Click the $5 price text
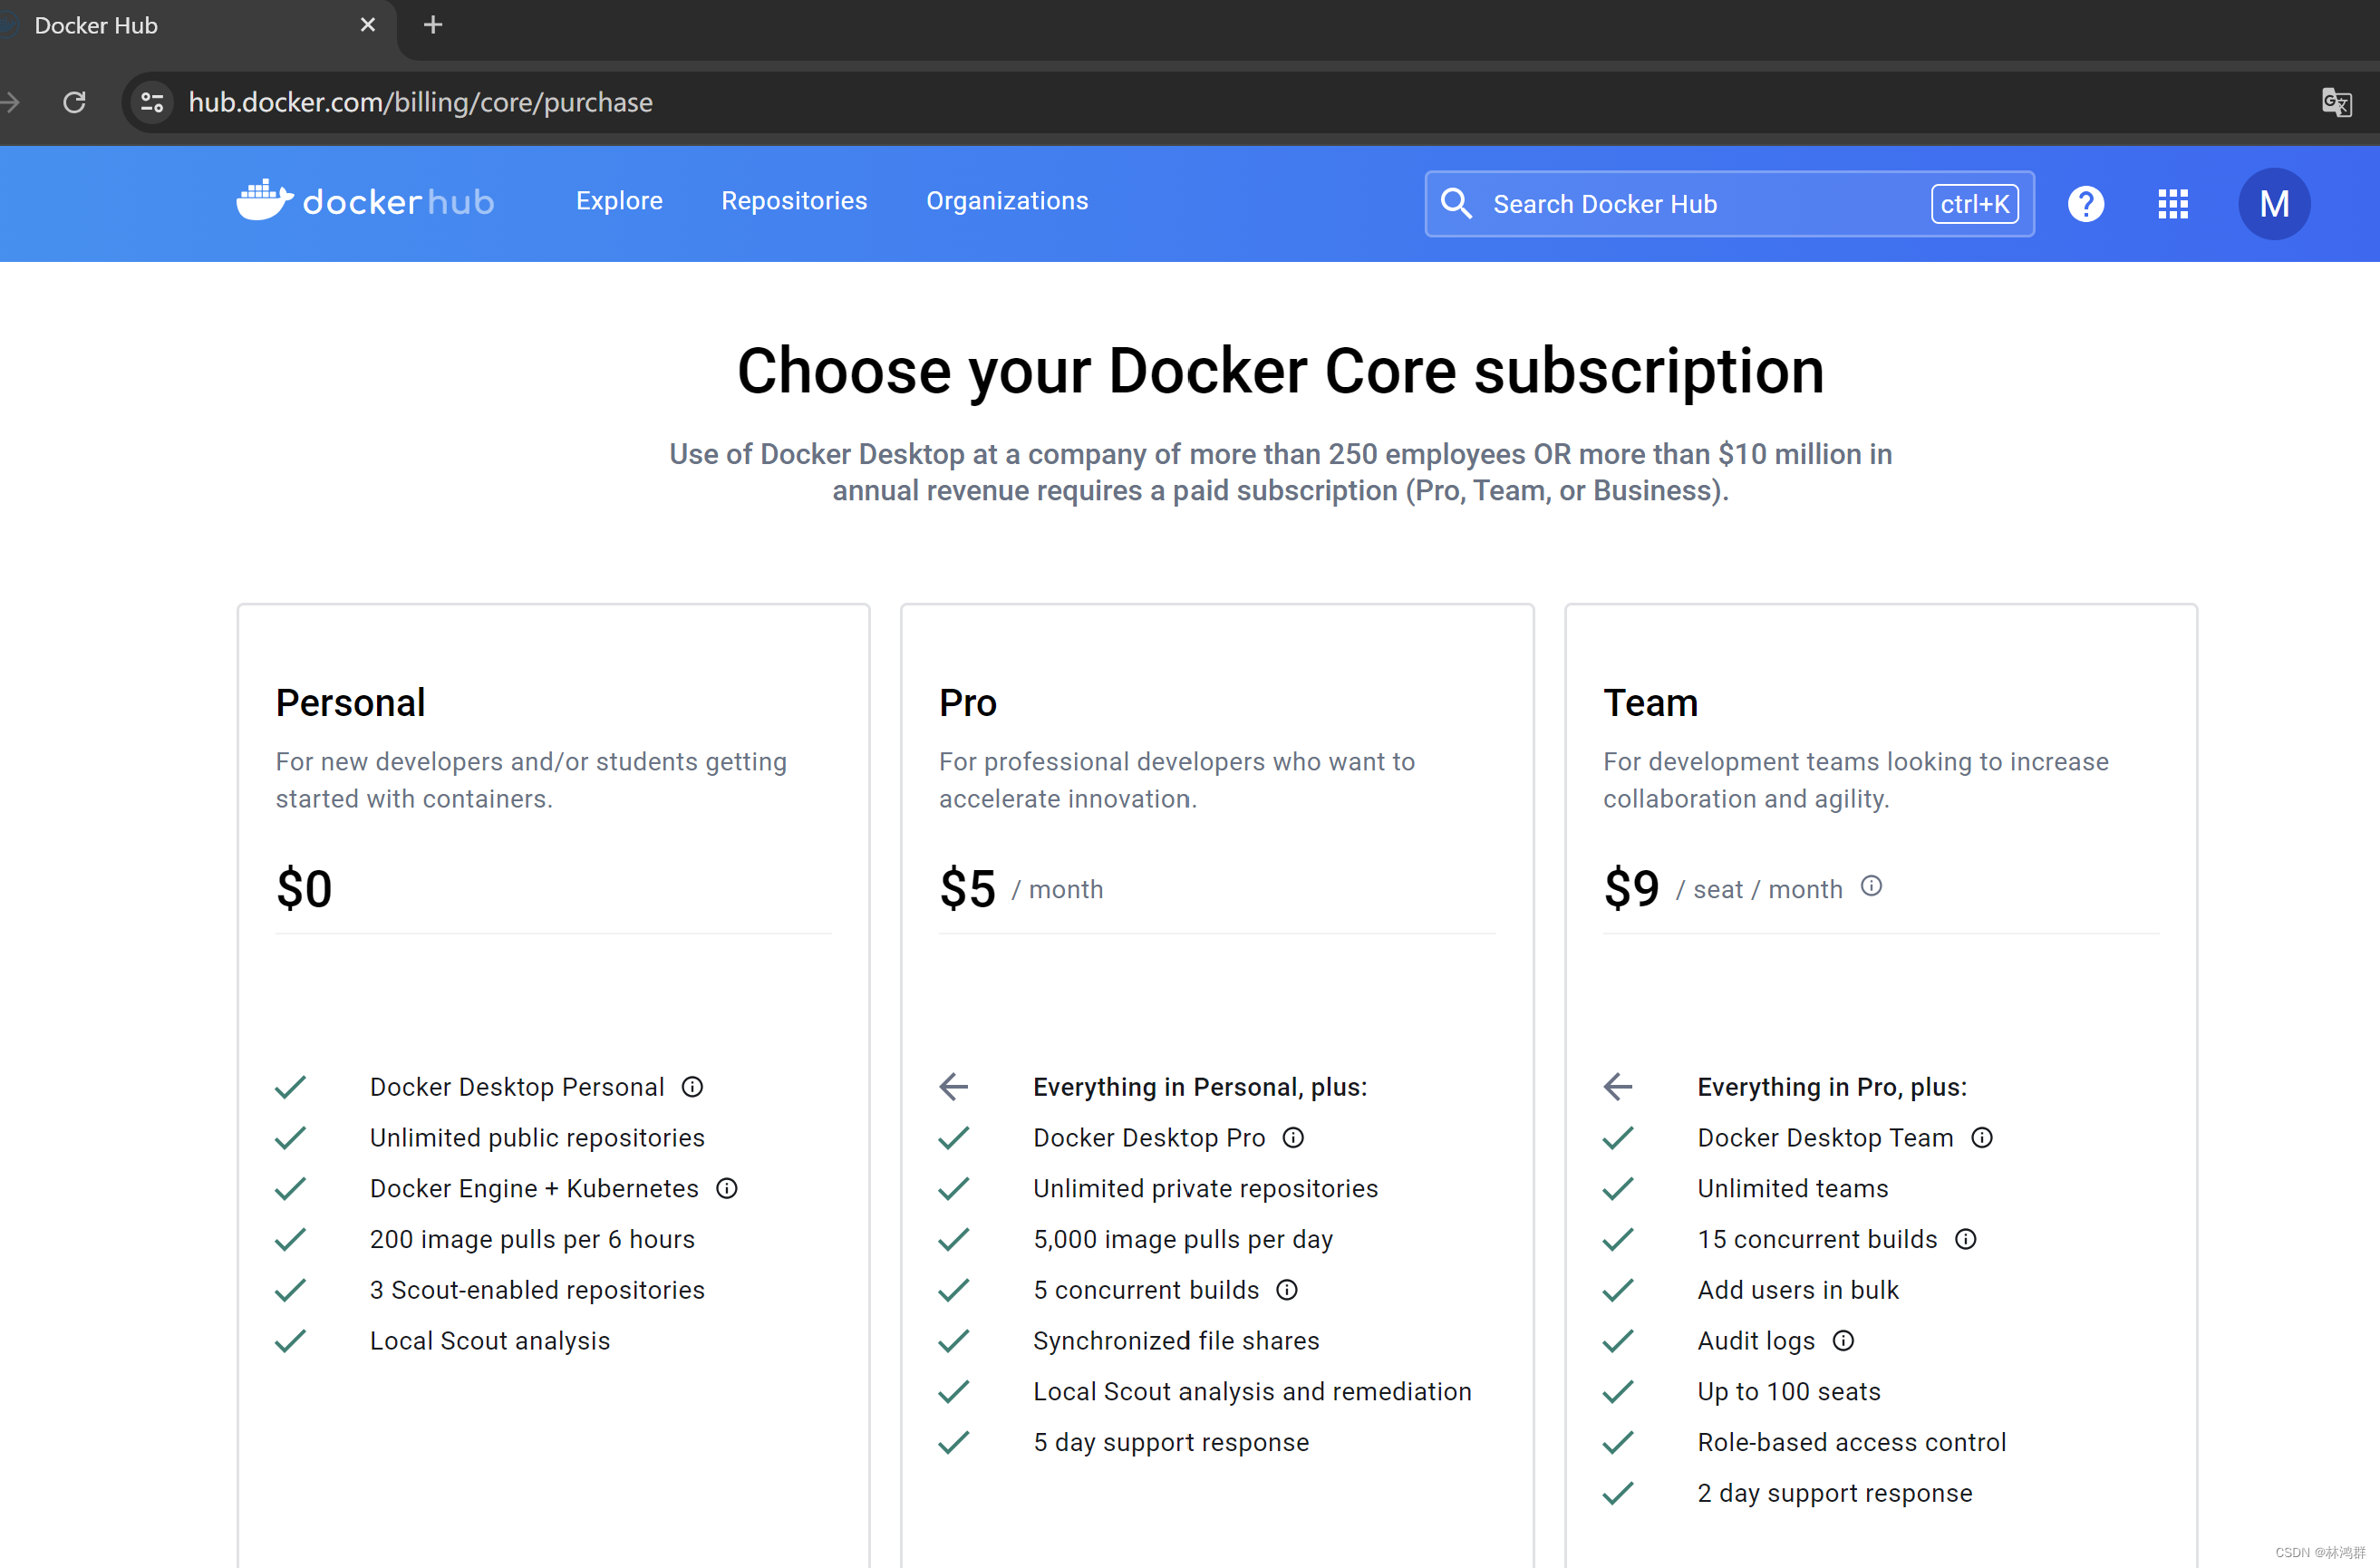This screenshot has width=2380, height=1568. (x=967, y=888)
